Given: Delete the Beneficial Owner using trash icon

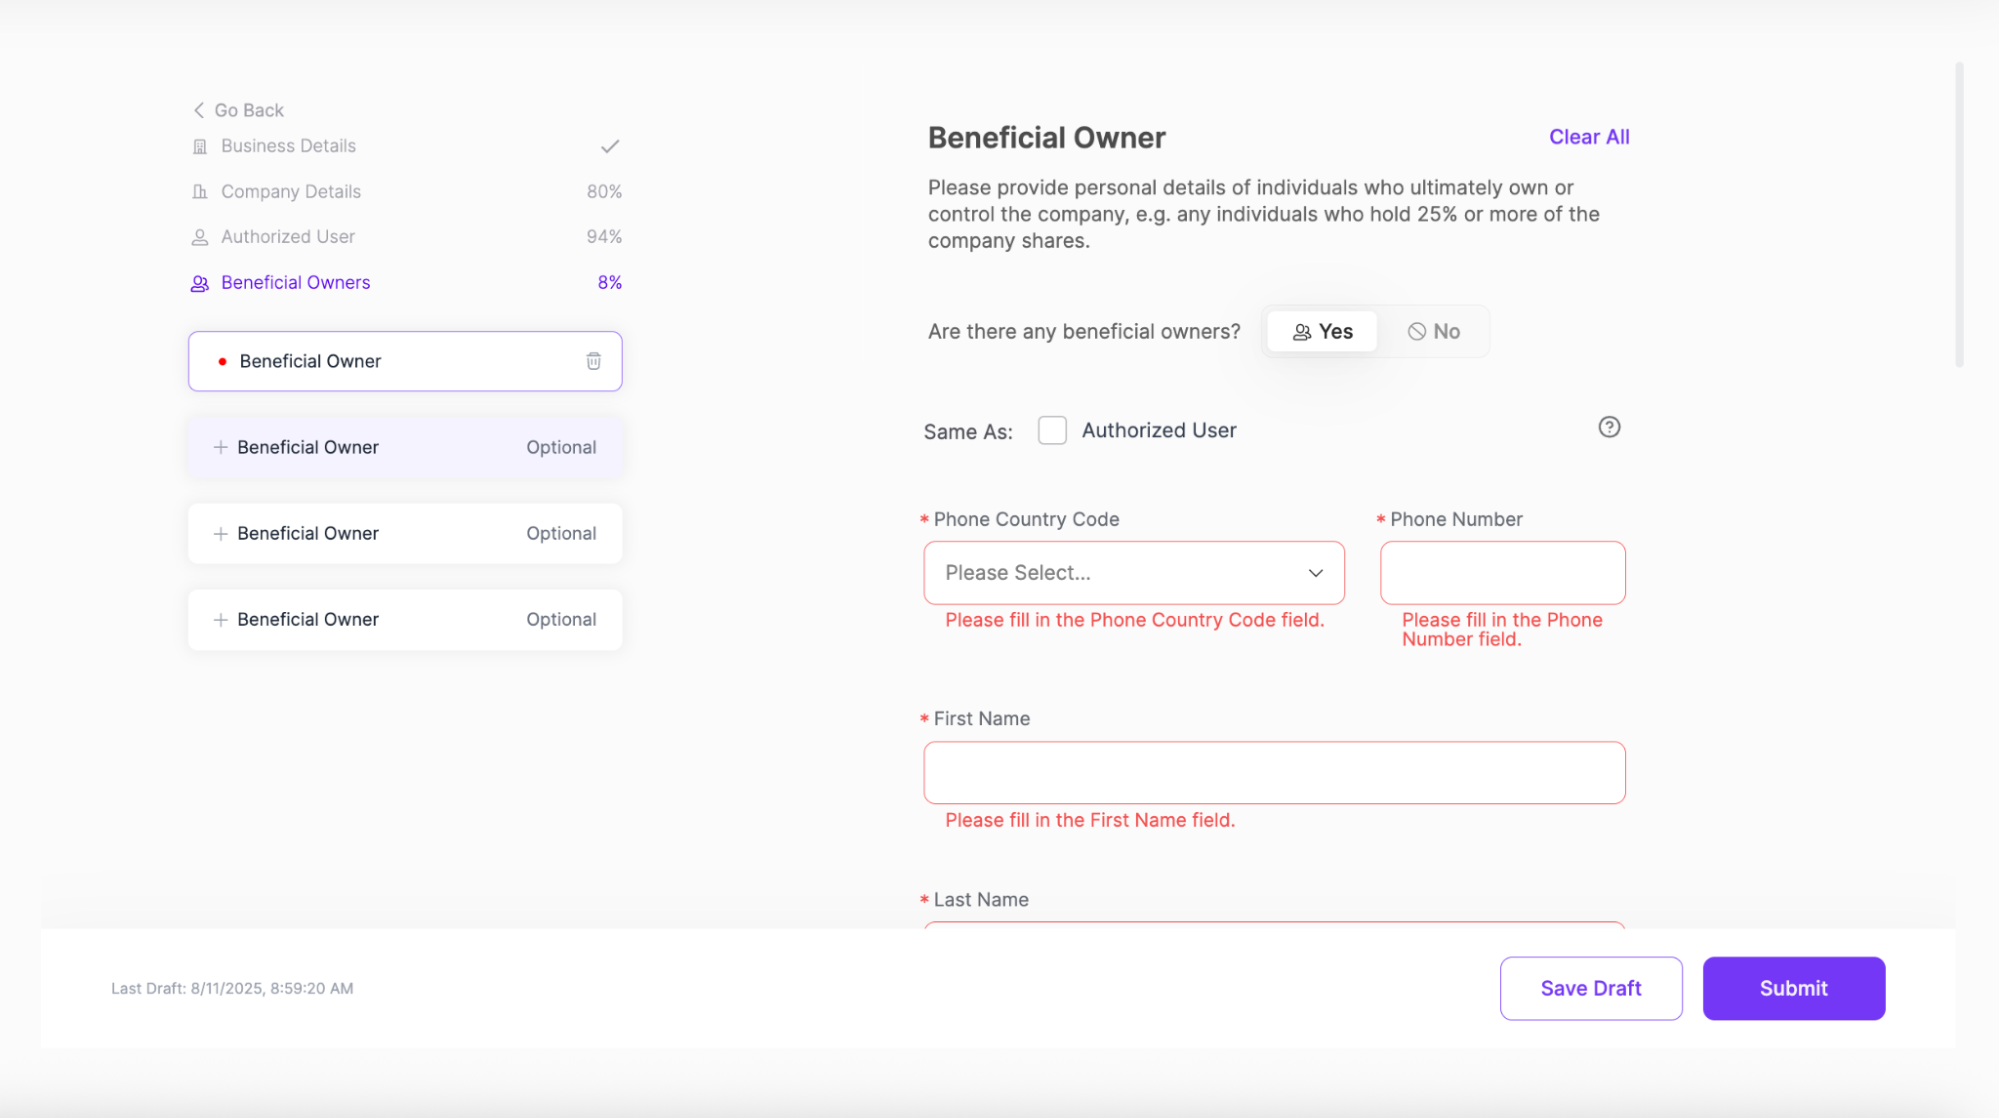Looking at the screenshot, I should (x=593, y=361).
